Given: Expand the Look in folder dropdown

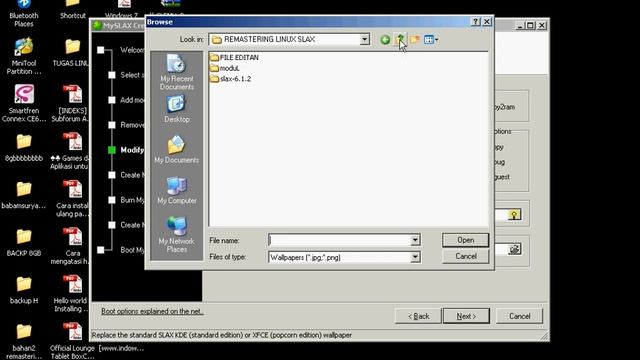Looking at the screenshot, I should (x=364, y=40).
